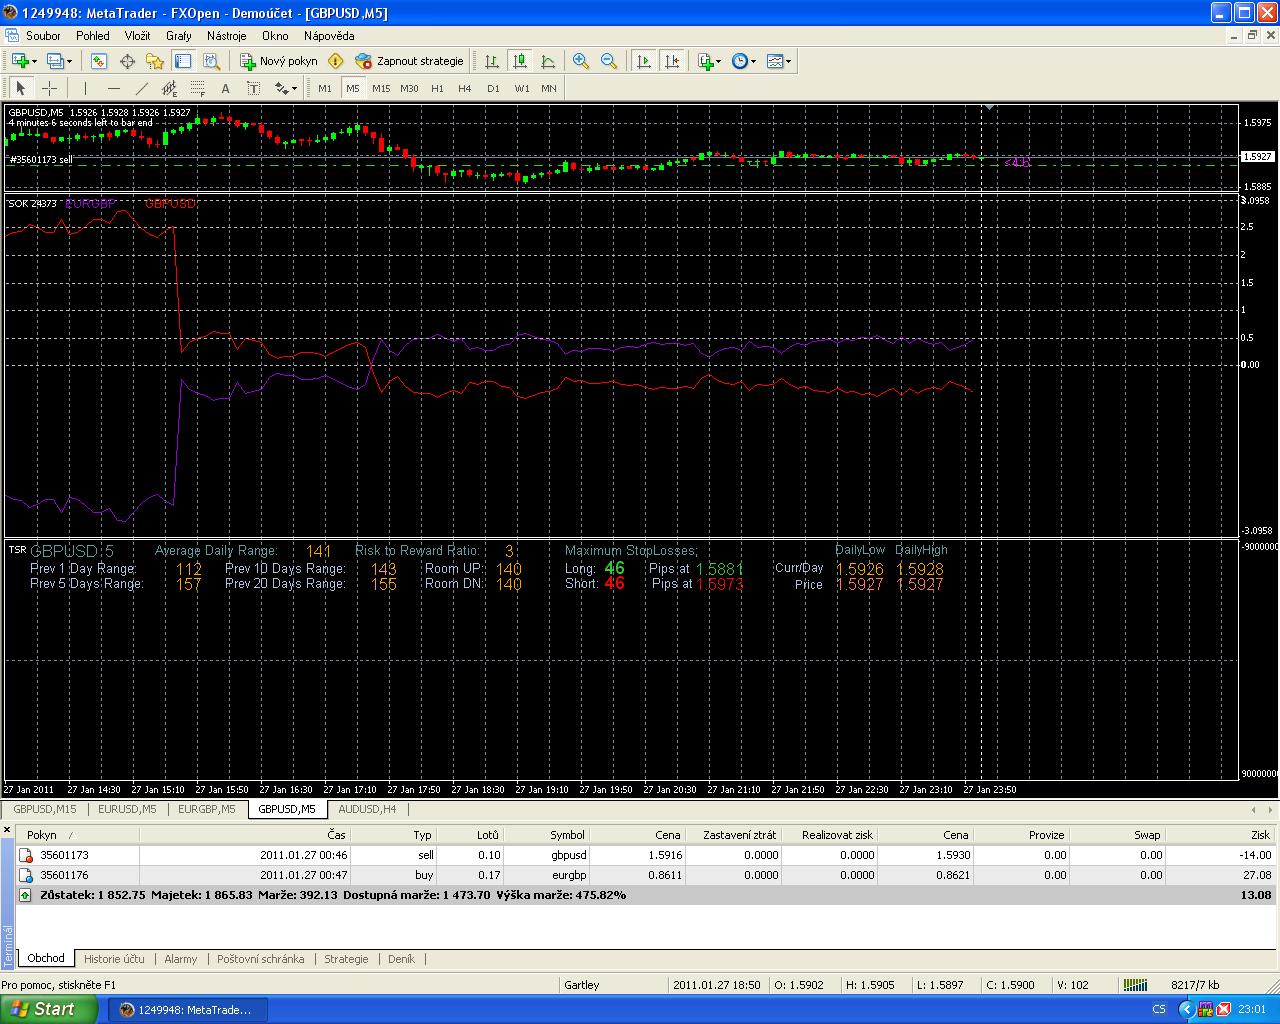Expand the periodicity dropdown arrow
Viewport: 1280px width, 1024px height.
click(x=753, y=61)
